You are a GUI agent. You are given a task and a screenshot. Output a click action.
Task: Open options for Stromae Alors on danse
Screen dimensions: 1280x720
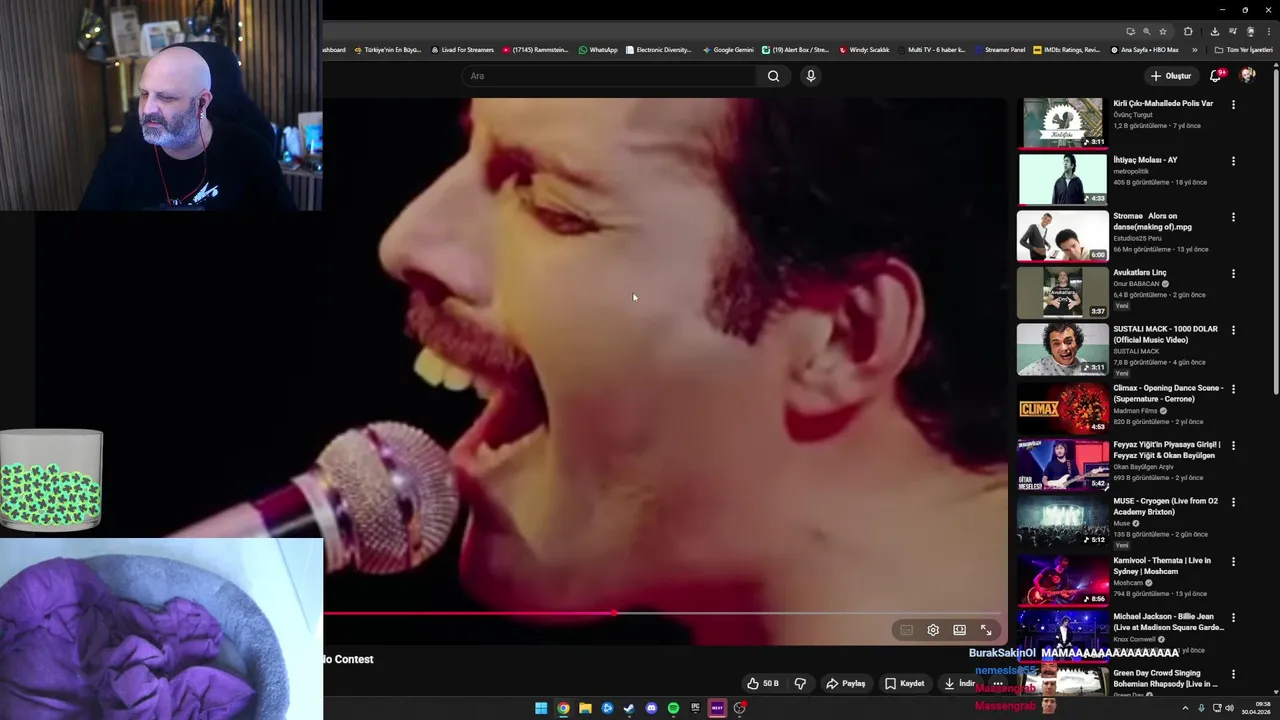pyautogui.click(x=1233, y=217)
